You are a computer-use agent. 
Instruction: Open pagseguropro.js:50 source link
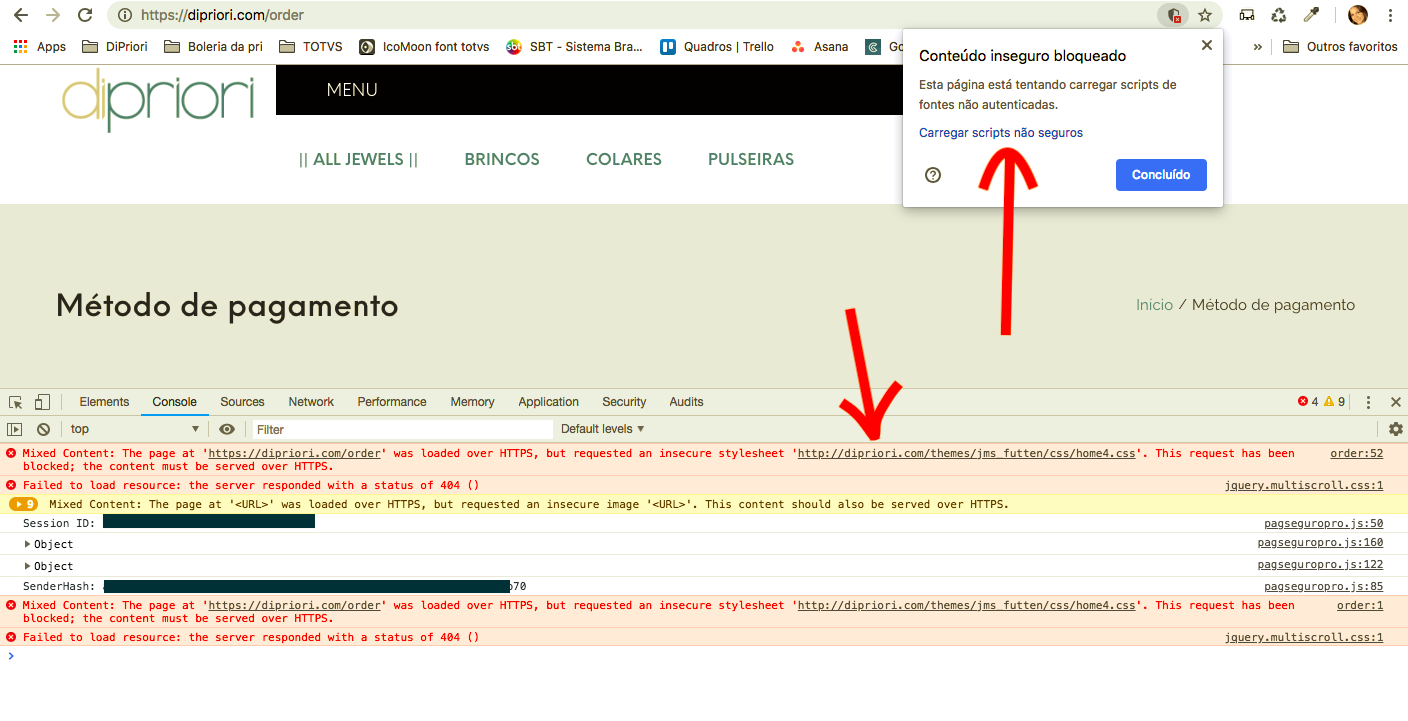click(1324, 523)
